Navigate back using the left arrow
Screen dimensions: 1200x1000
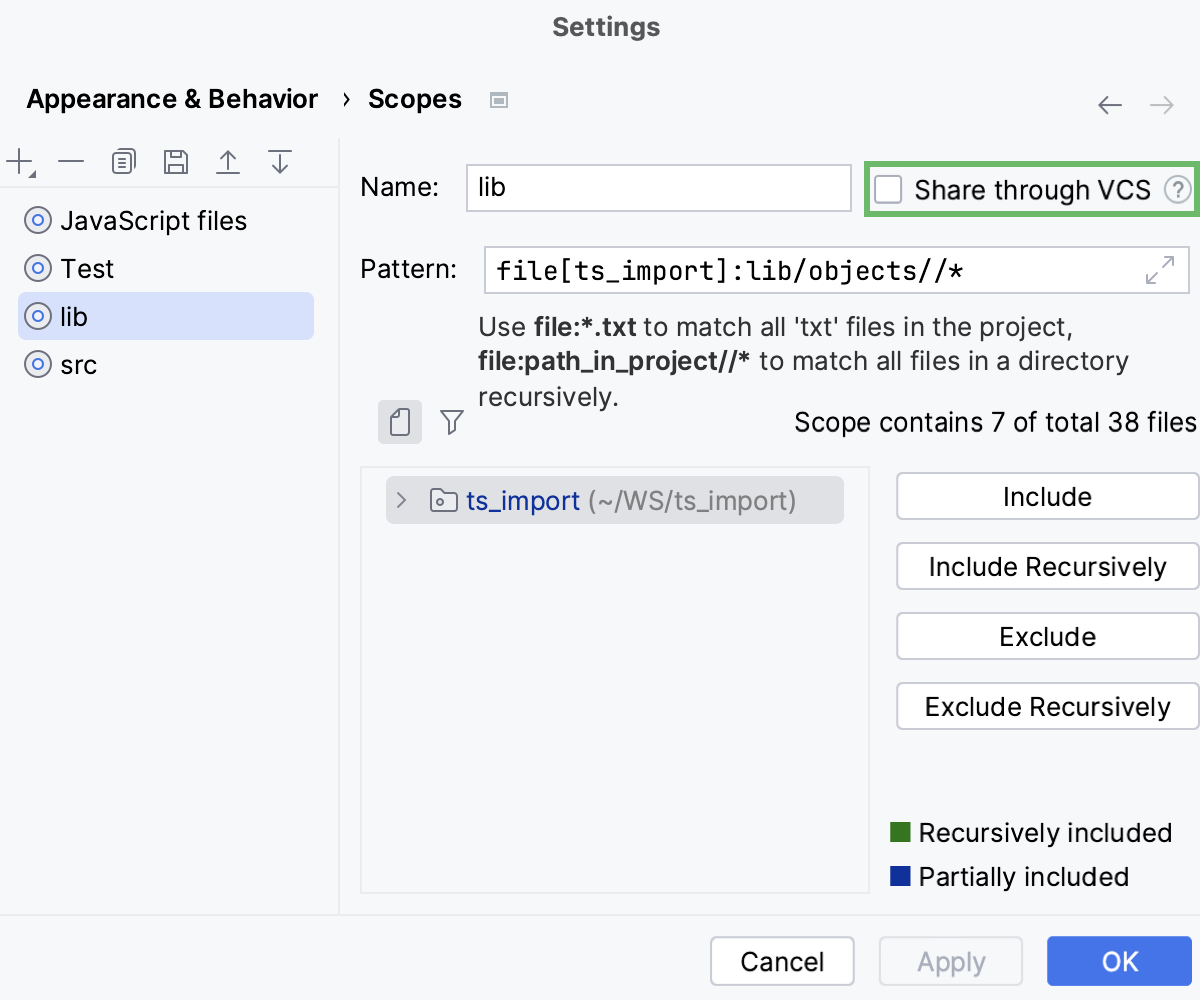point(1110,104)
